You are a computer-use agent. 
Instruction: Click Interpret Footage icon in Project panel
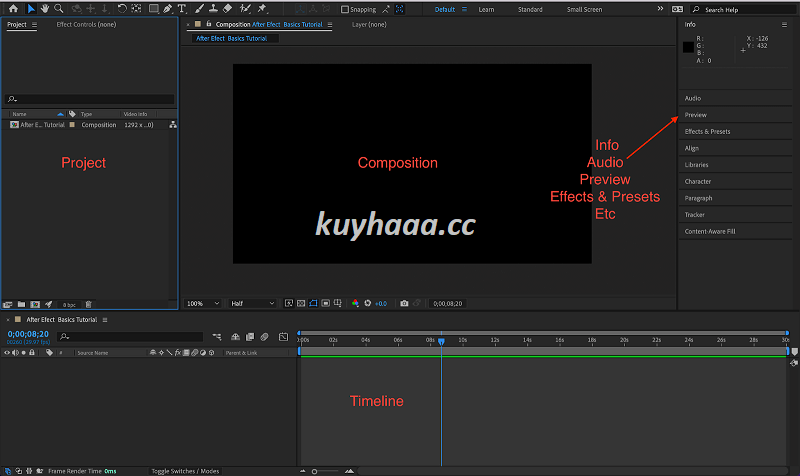point(8,305)
